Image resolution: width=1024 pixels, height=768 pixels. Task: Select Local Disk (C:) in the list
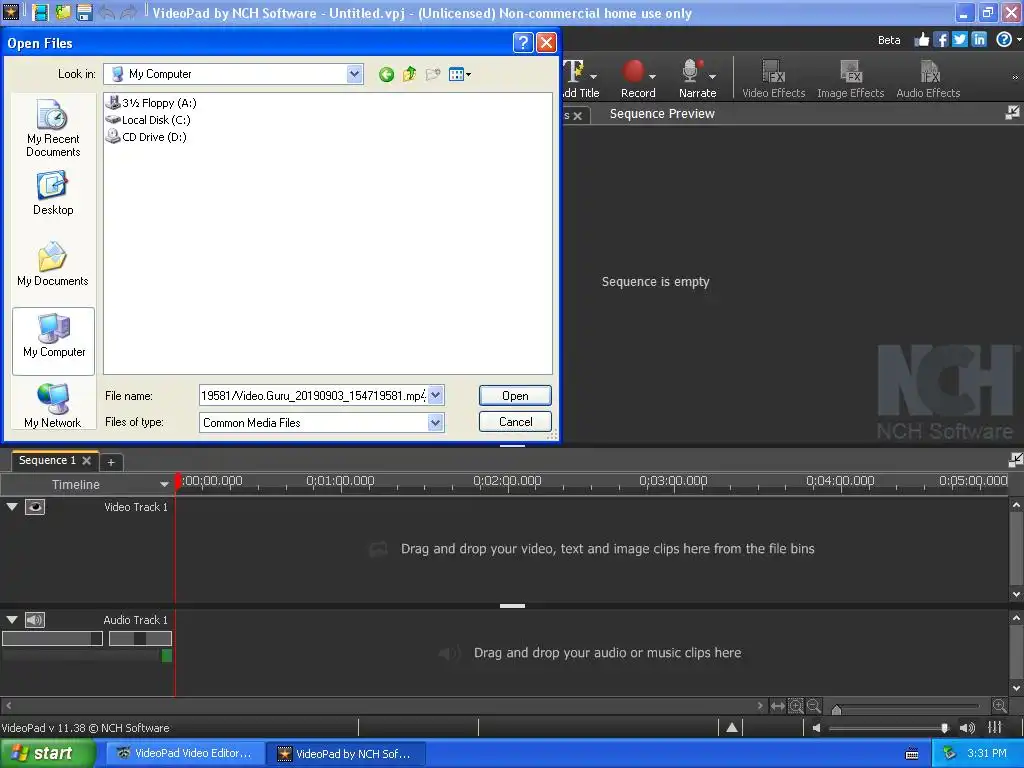coord(148,120)
